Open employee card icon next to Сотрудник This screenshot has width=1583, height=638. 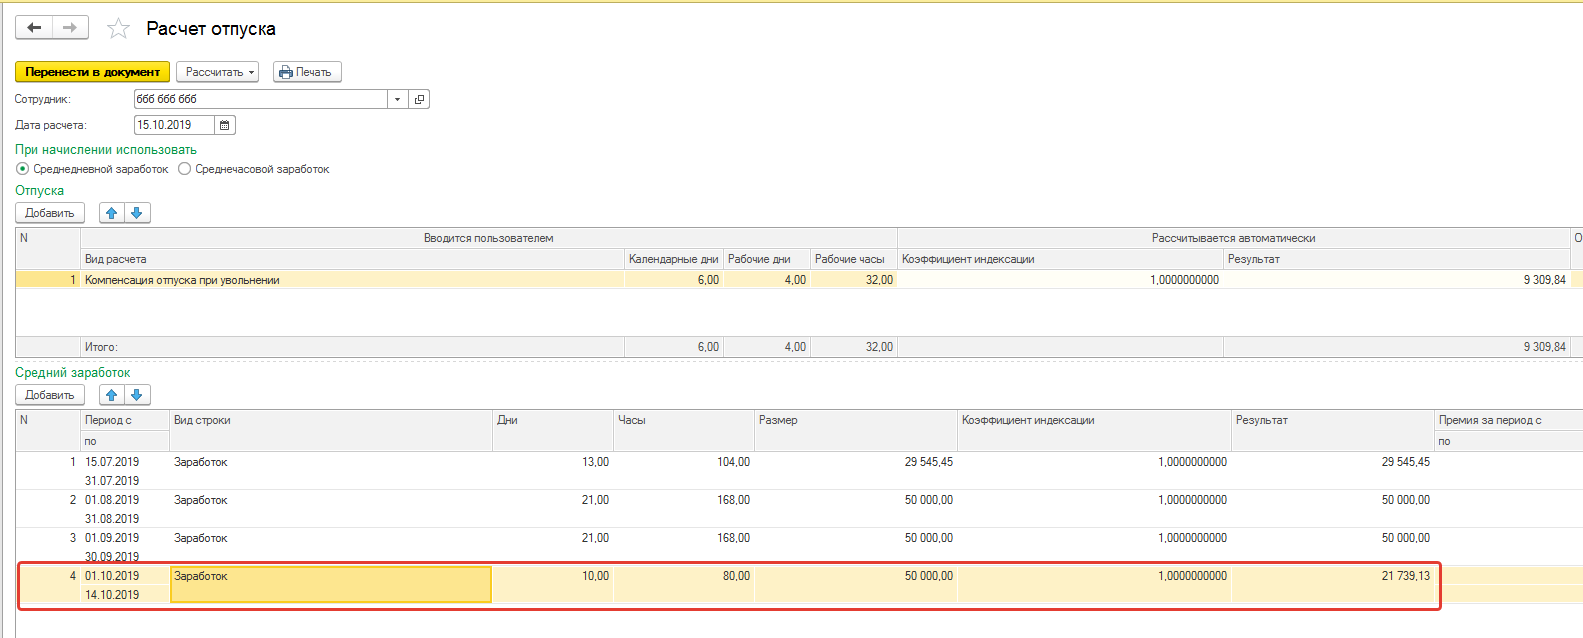click(420, 99)
